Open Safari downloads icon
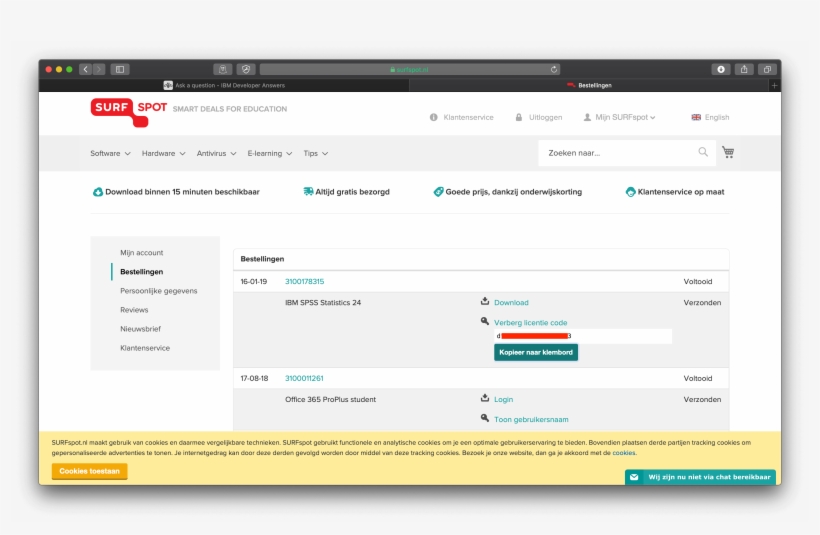820x535 pixels. (x=720, y=69)
